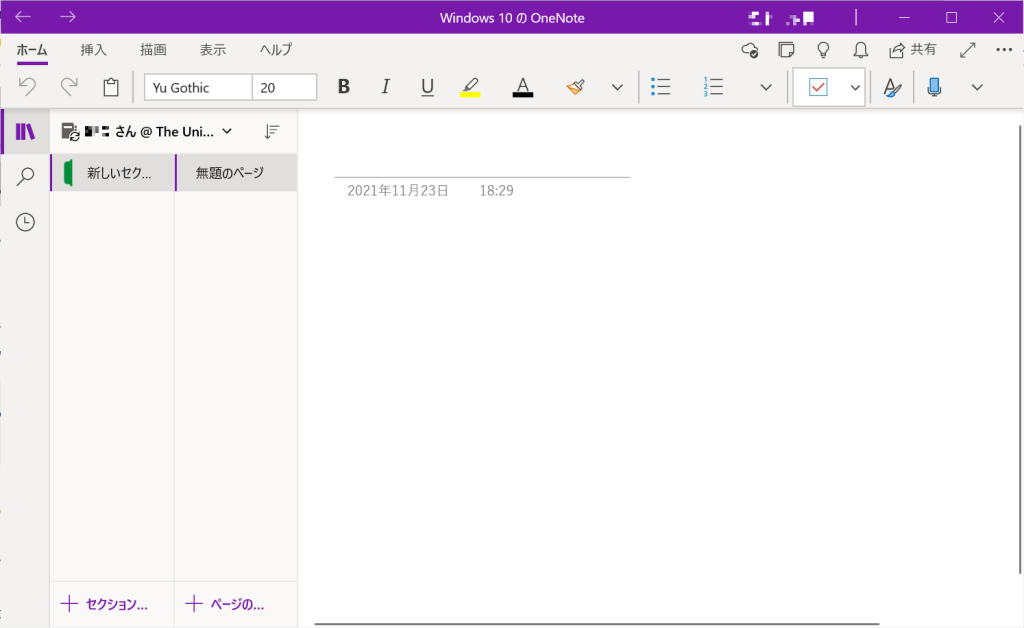Toggle Italic formatting
The image size is (1024, 628).
click(385, 87)
